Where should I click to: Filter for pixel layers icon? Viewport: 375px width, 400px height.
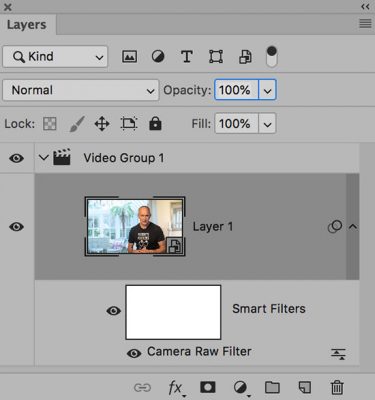coord(129,57)
